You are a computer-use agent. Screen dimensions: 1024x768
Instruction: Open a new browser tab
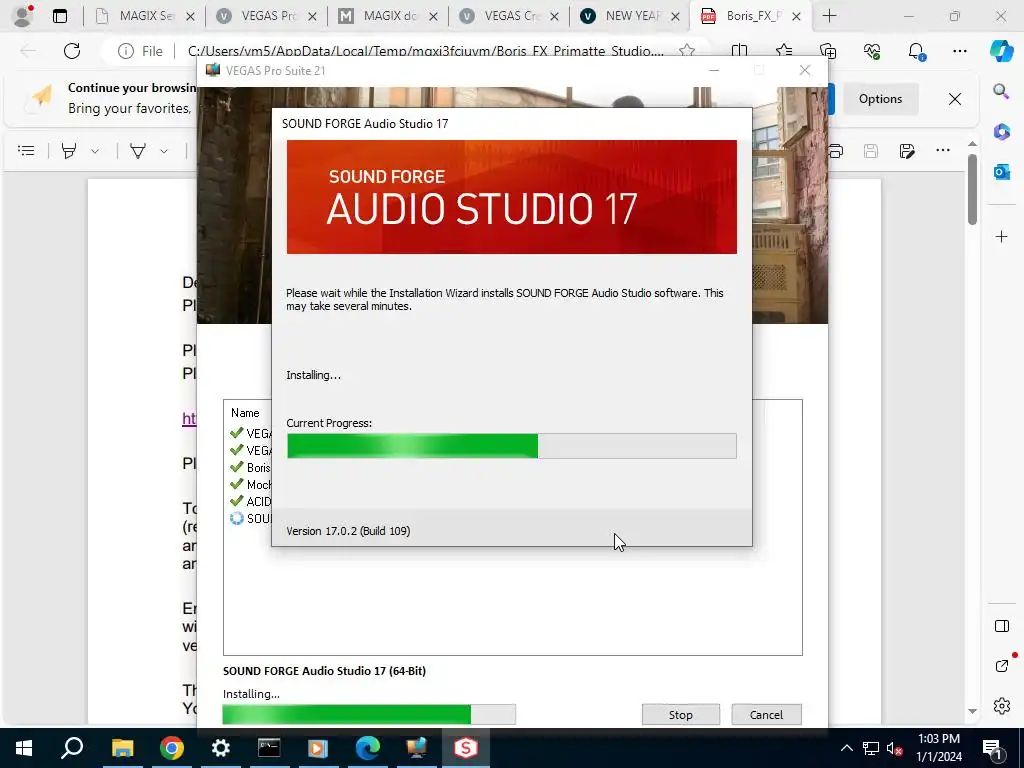829,16
